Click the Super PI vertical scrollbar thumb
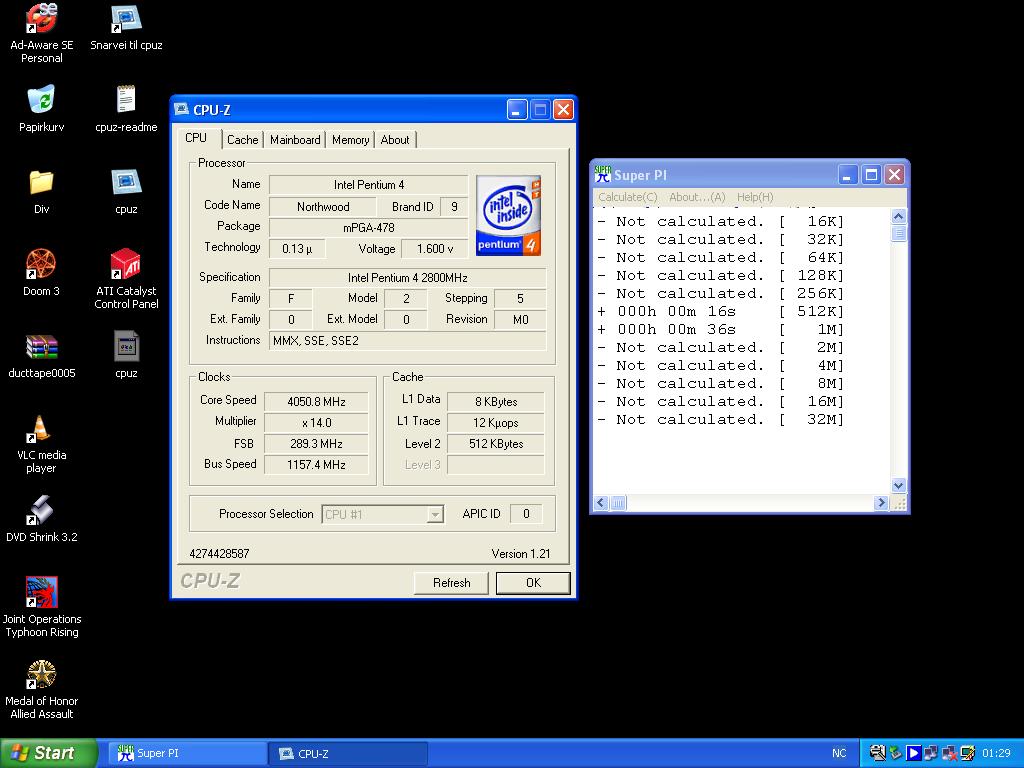The height and width of the screenshot is (768, 1024). pyautogui.click(x=899, y=233)
